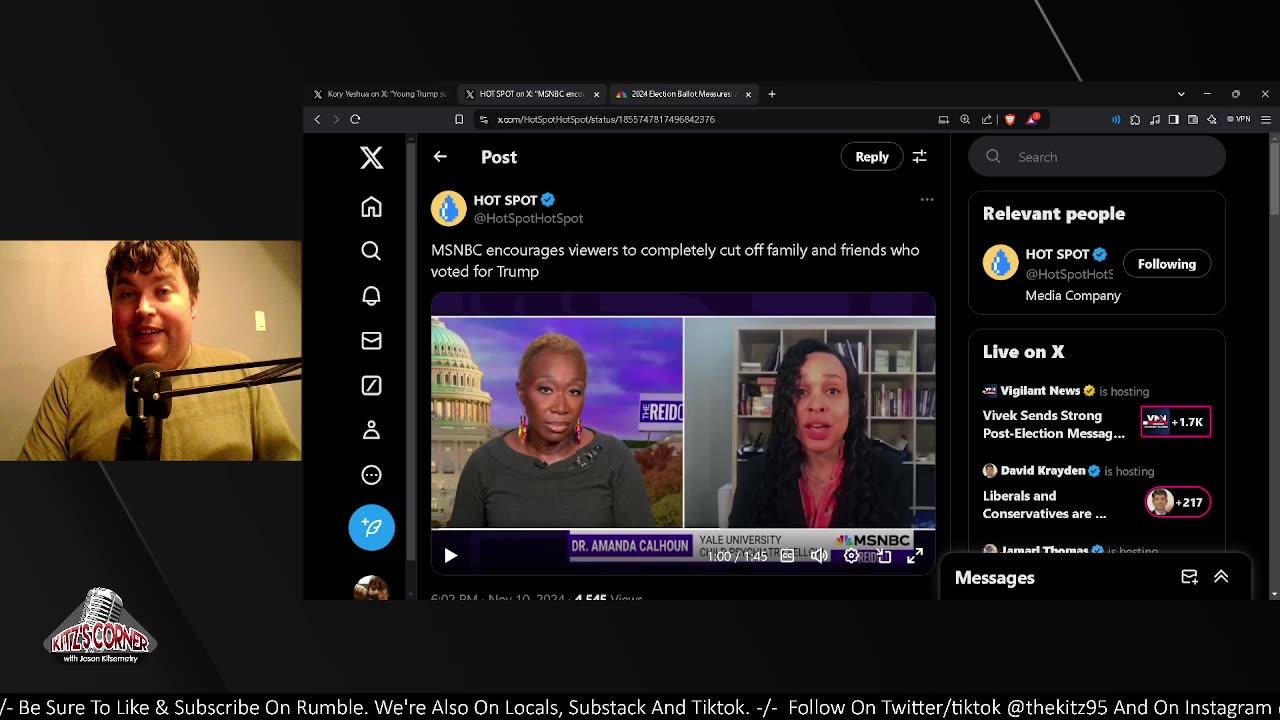Screen dimensions: 1280x720
Task: Expand the Messages drawer
Action: coord(1221,577)
